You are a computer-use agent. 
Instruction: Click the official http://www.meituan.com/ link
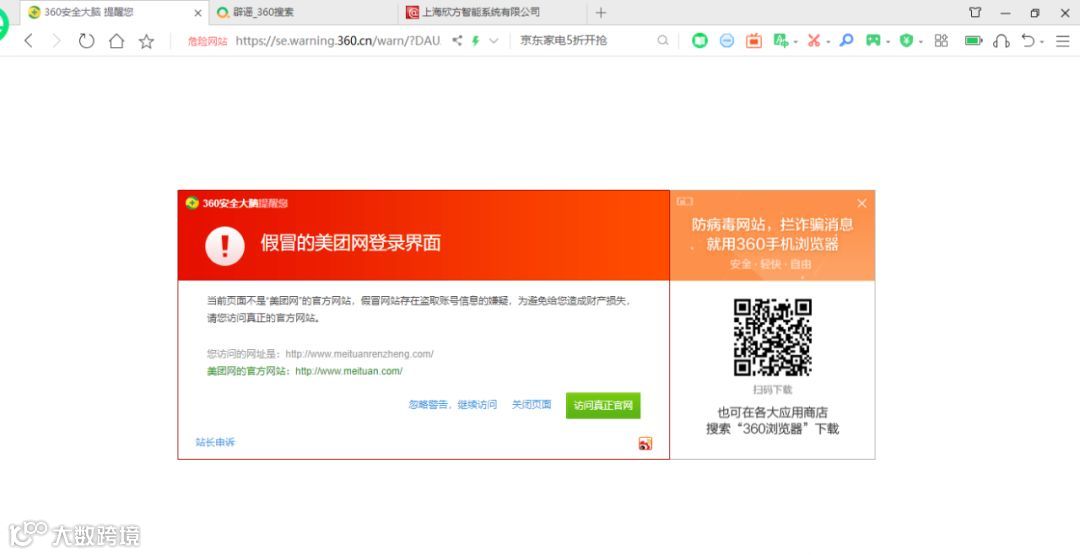pos(349,371)
